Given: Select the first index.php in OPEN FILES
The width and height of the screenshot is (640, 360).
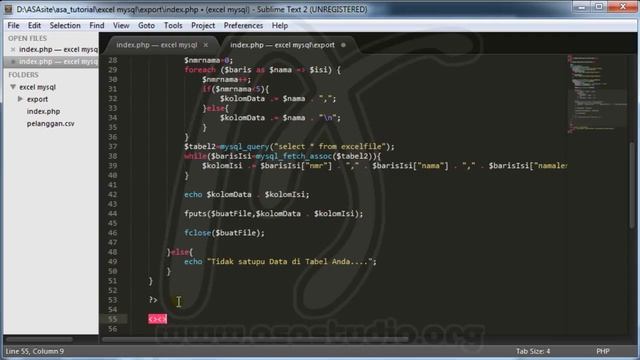Looking at the screenshot, I should [58, 49].
